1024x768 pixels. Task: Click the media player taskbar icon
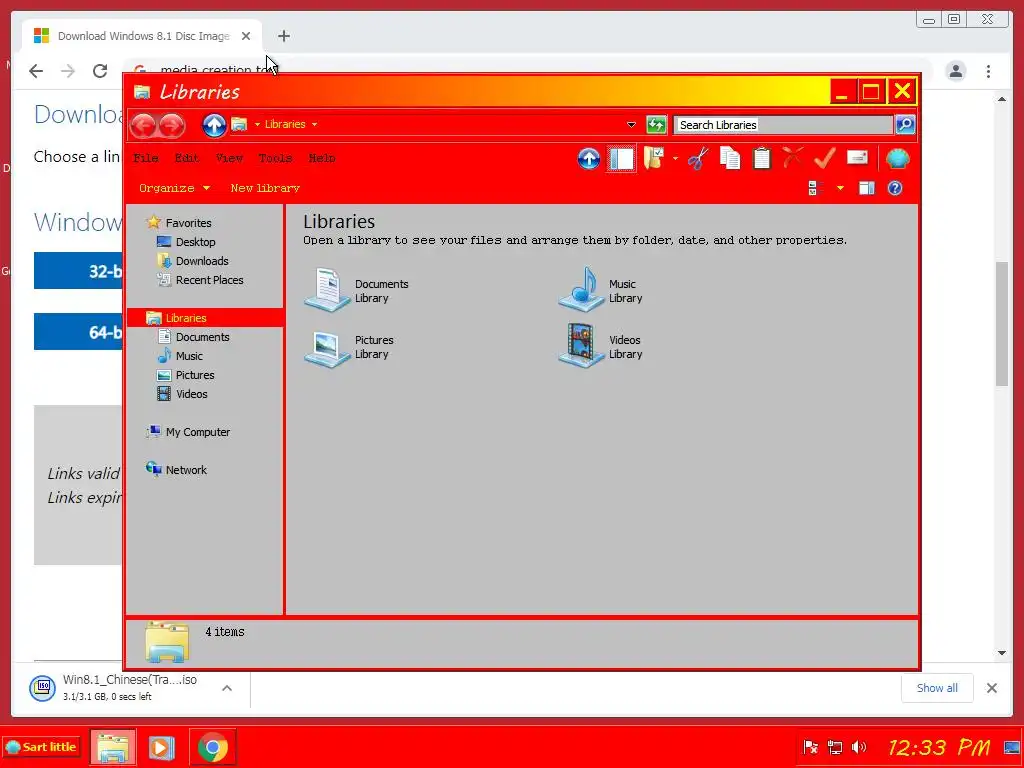(161, 747)
